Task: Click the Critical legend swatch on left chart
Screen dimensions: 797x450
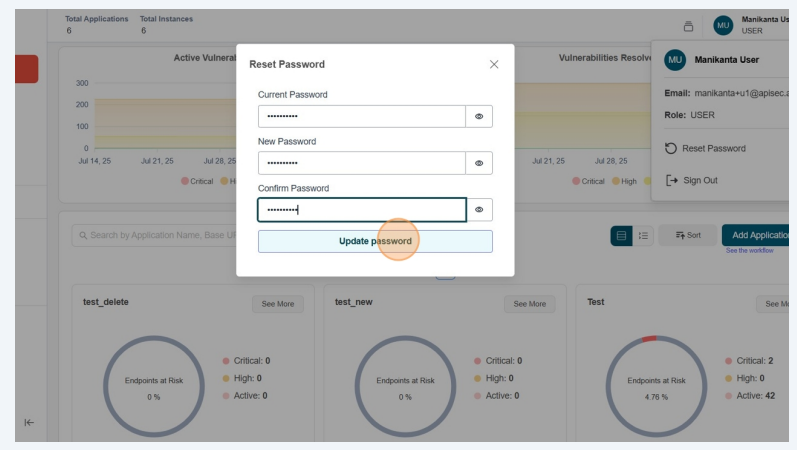Action: click(x=185, y=181)
